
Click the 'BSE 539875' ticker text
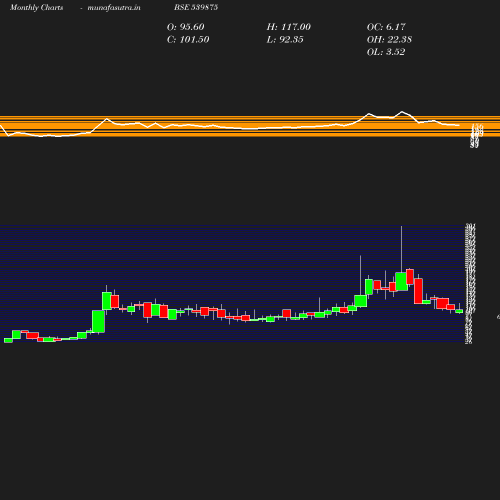pos(196,7)
